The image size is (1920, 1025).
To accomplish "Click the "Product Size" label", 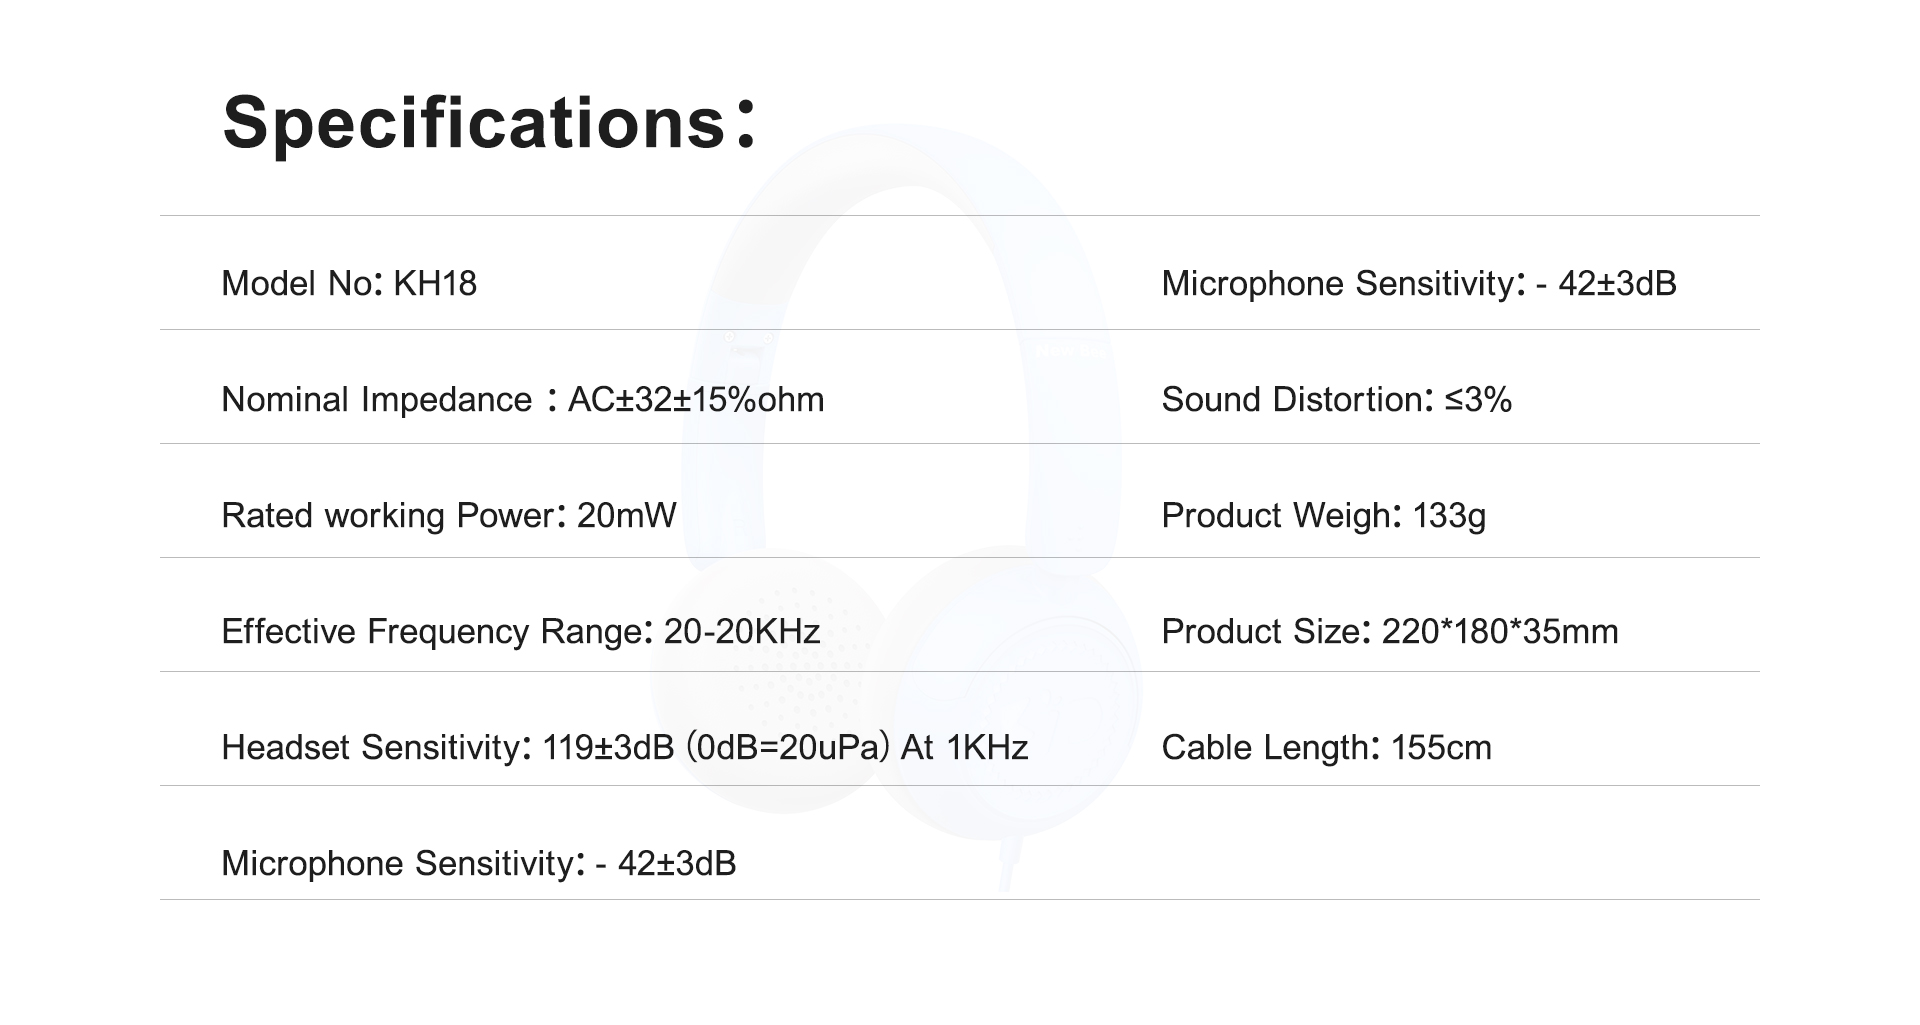I will pos(1260,632).
